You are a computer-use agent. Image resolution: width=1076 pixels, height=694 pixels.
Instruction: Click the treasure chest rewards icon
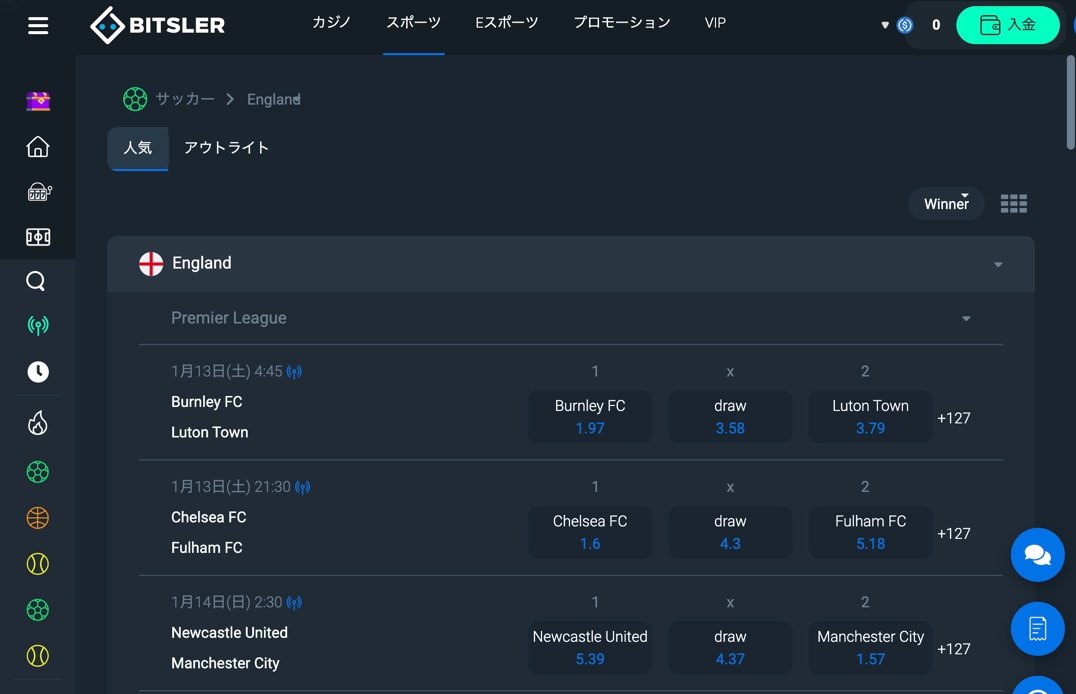point(38,101)
